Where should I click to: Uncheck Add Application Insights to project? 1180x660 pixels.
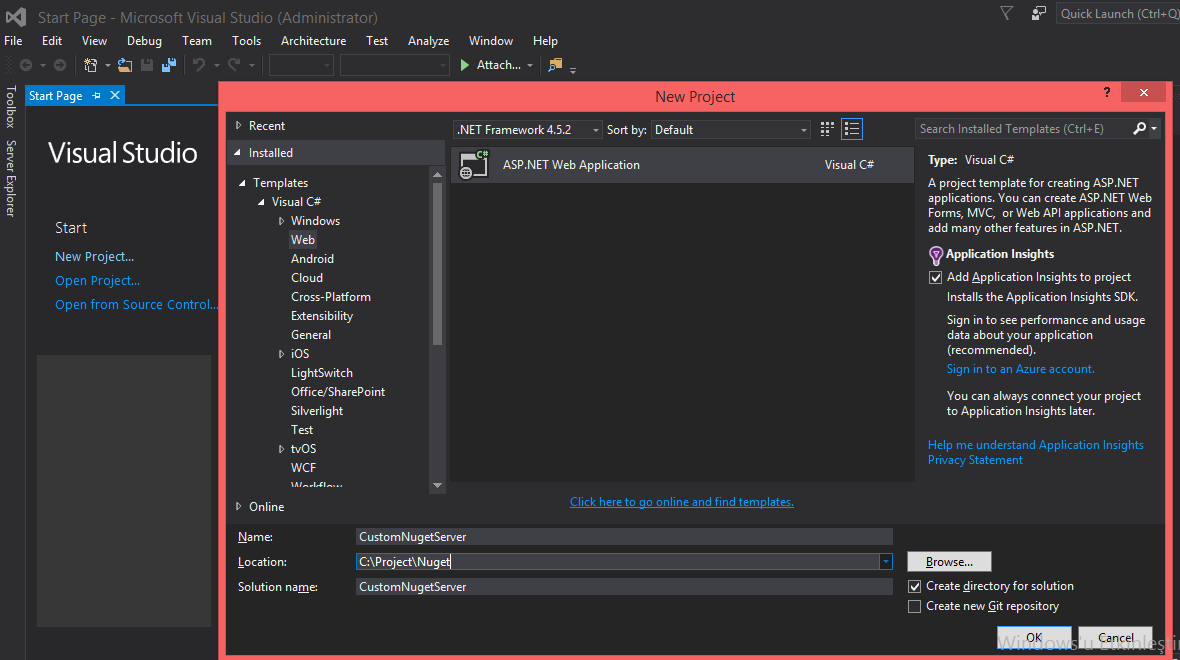(935, 277)
